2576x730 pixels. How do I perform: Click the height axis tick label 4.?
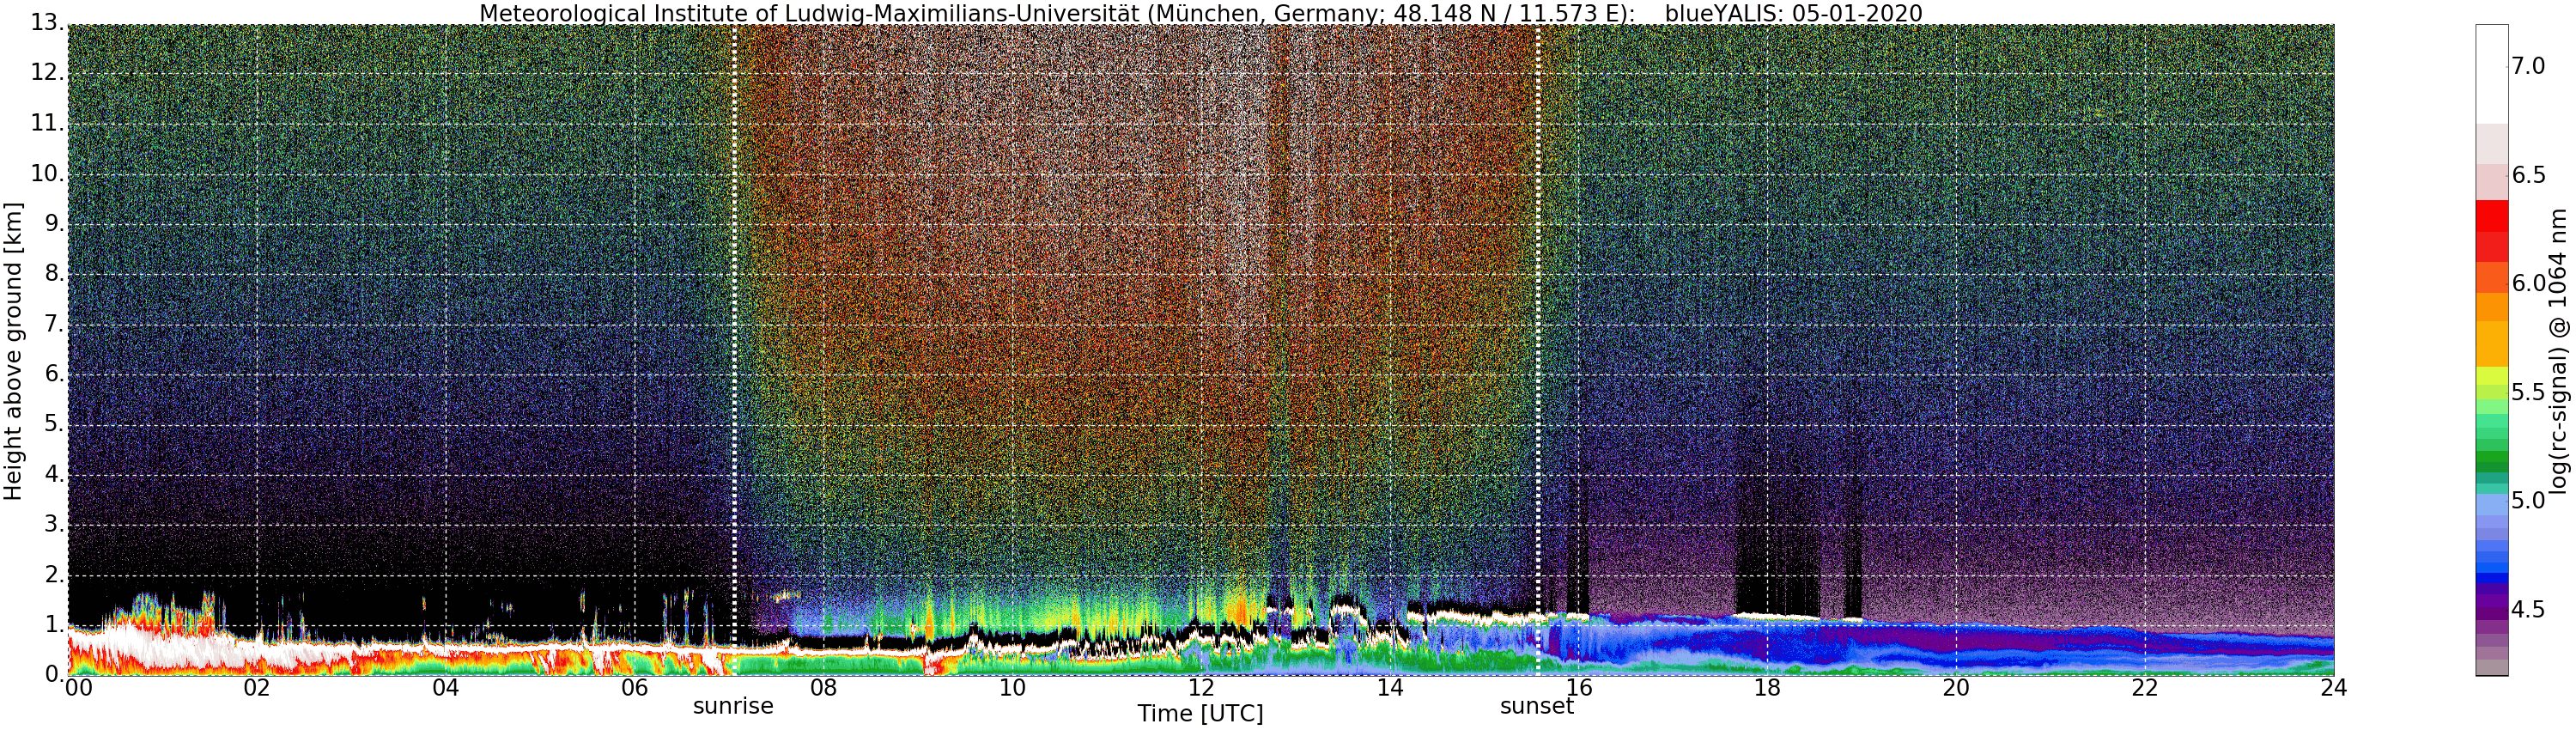[54, 474]
